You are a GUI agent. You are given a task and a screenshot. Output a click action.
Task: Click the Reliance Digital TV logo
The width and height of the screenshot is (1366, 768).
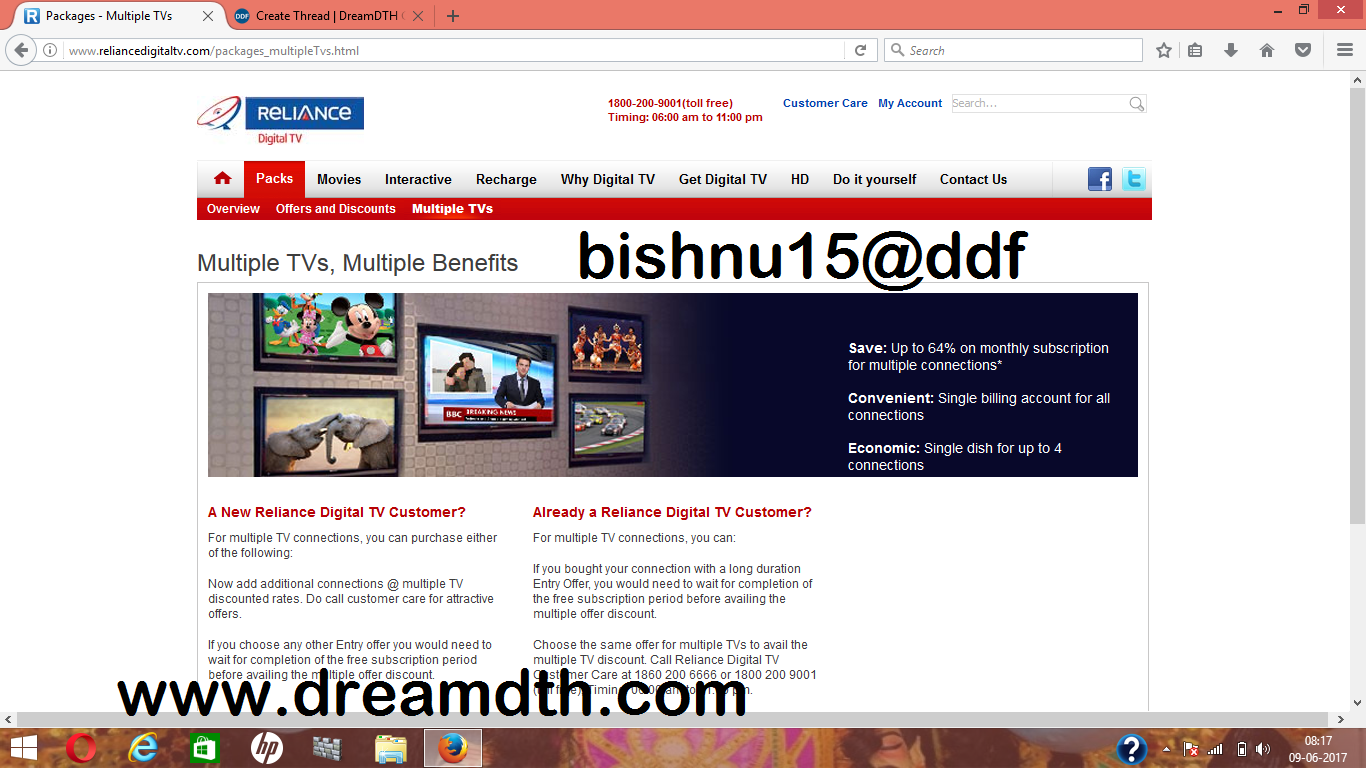(x=280, y=120)
